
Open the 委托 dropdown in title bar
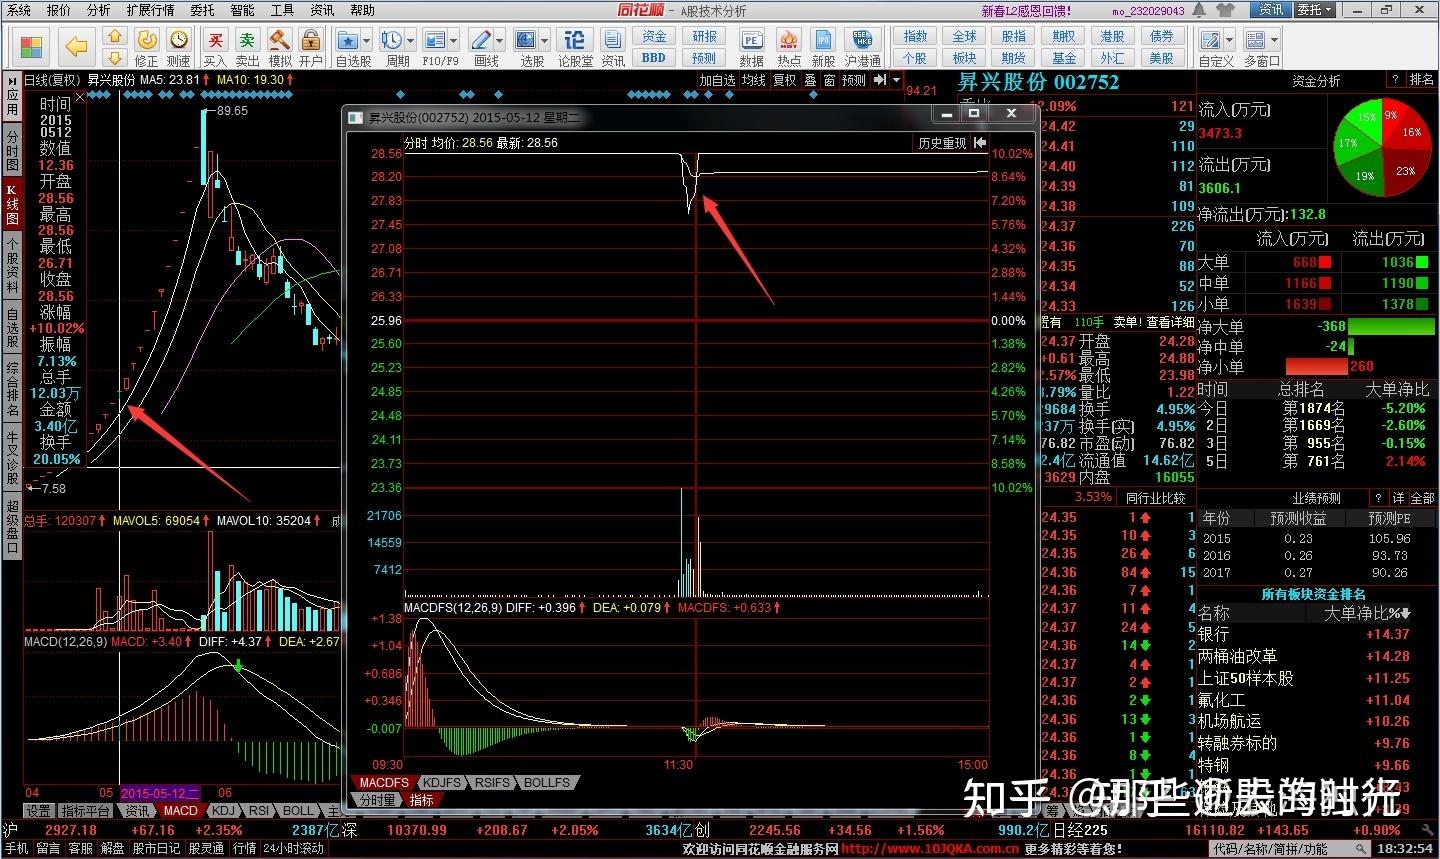tap(1315, 10)
